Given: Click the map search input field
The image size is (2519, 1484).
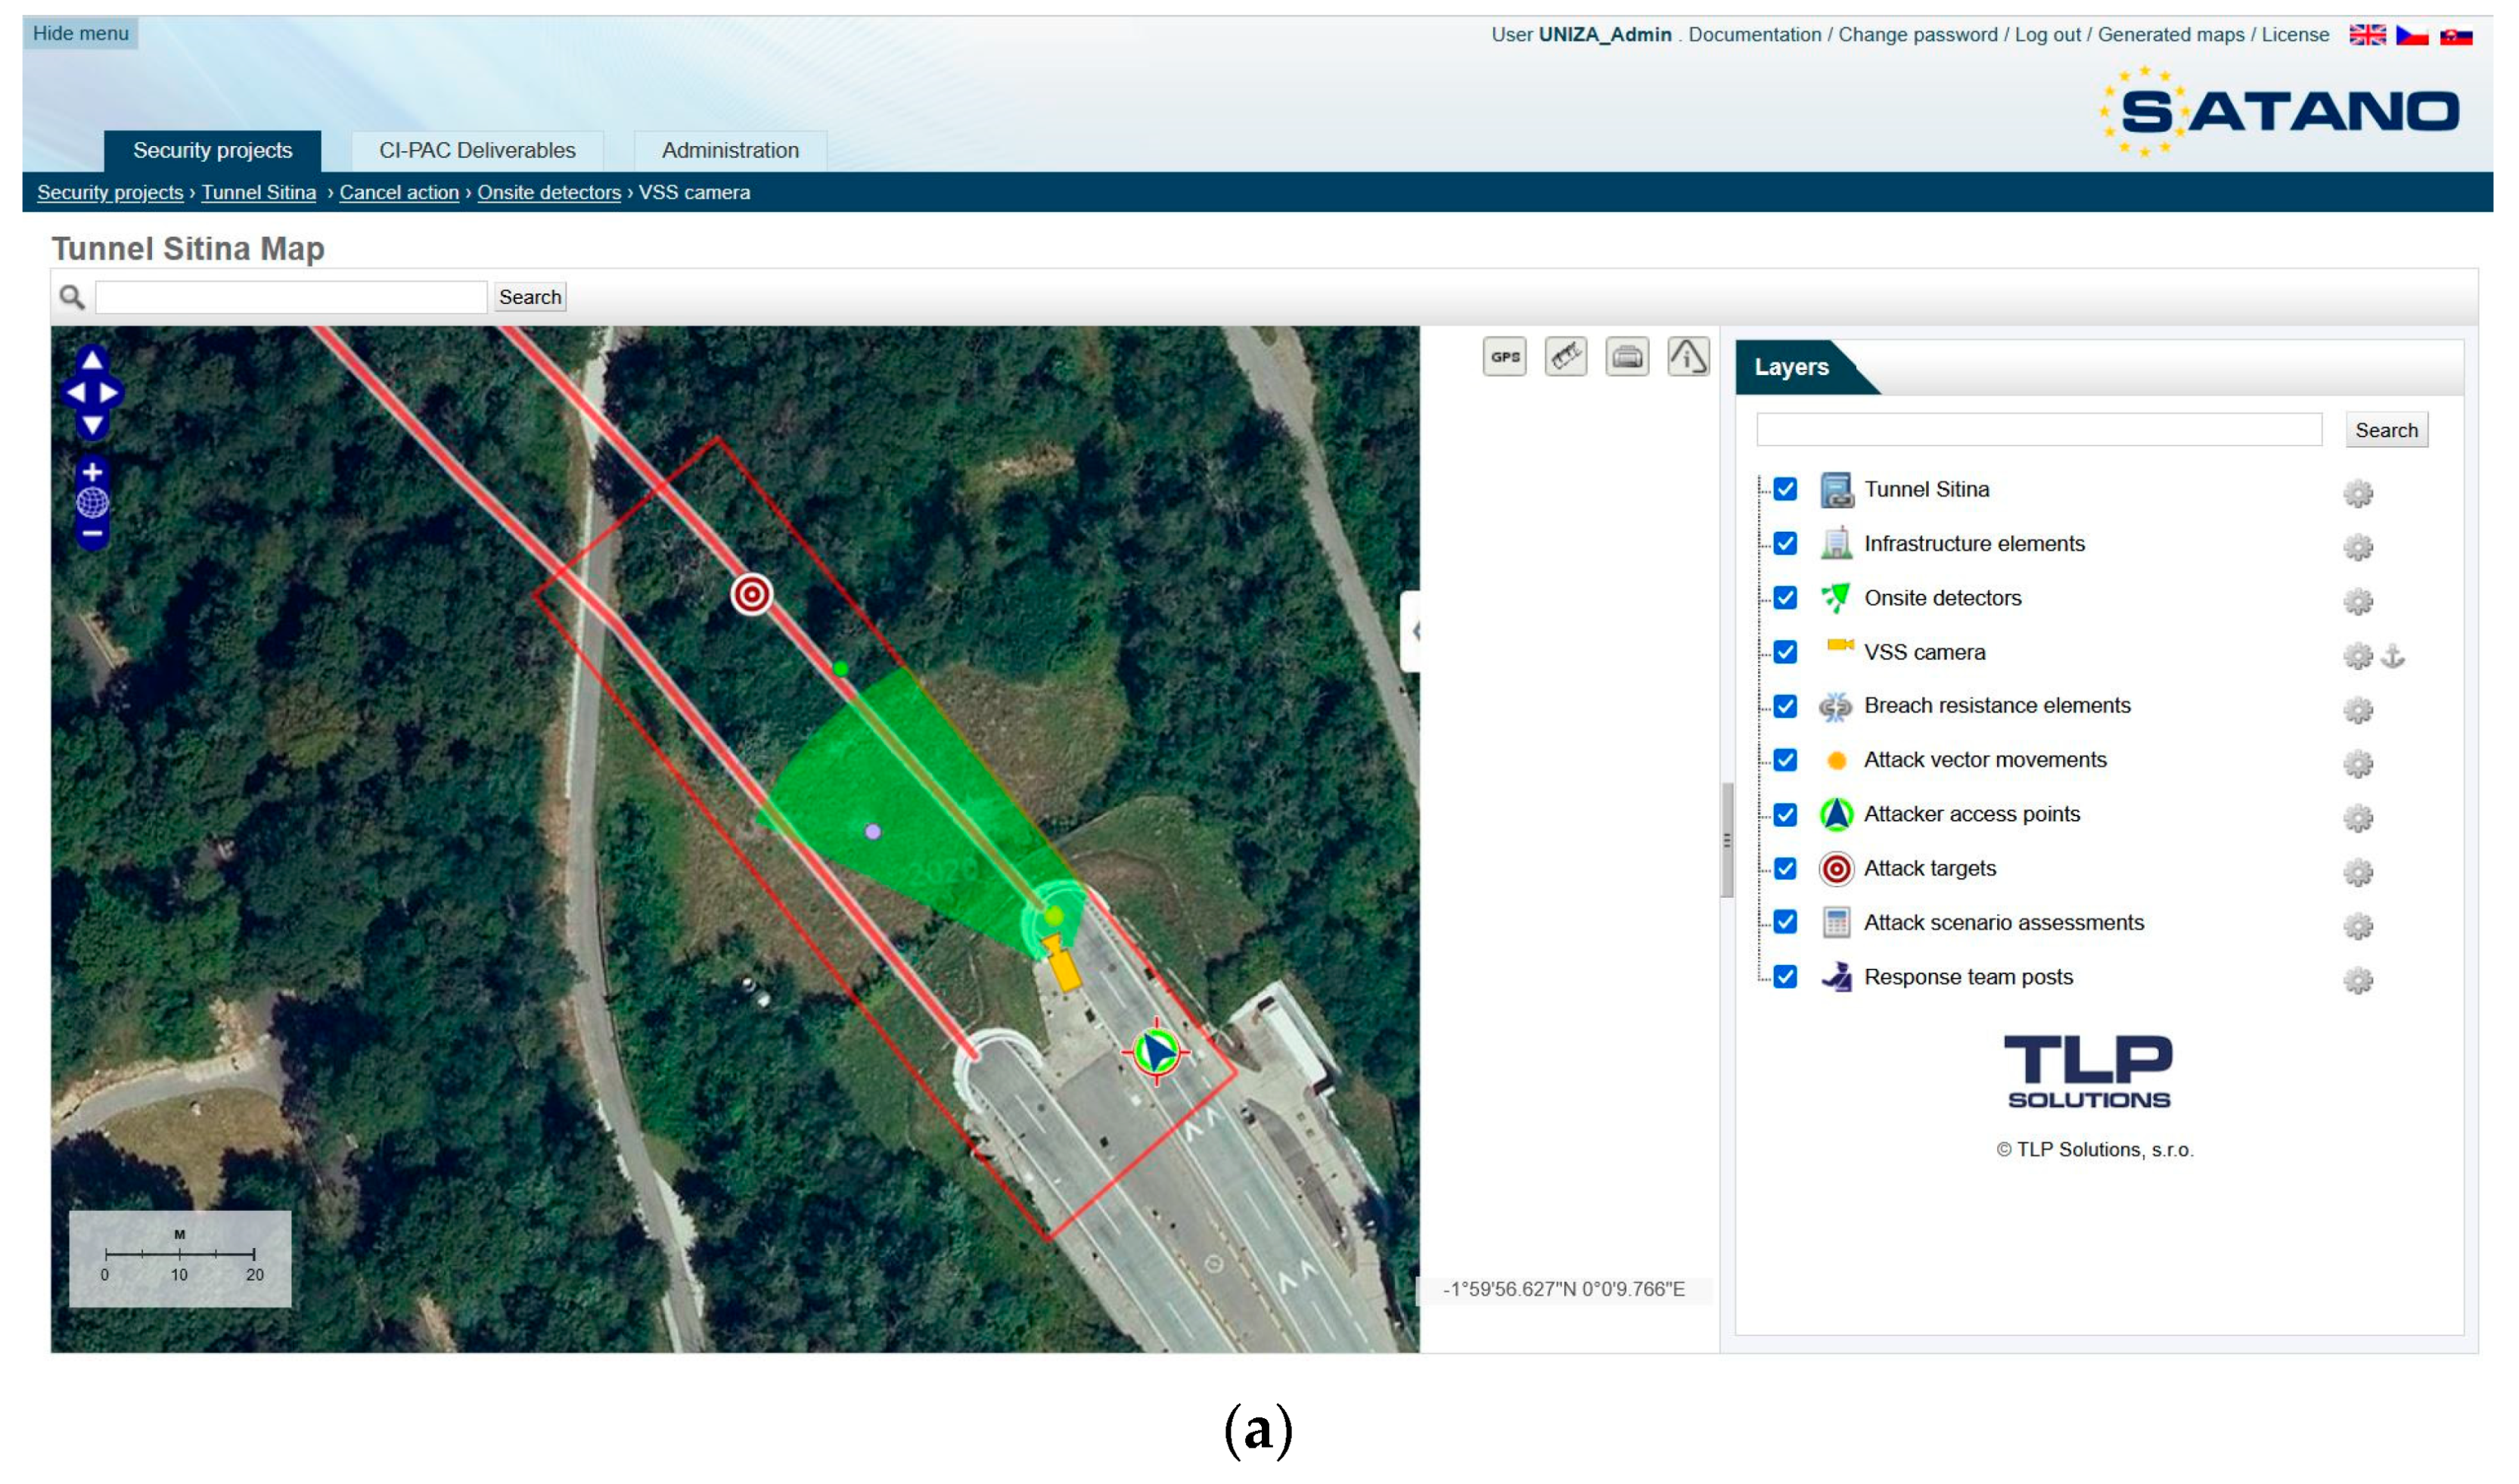Looking at the screenshot, I should [x=291, y=297].
